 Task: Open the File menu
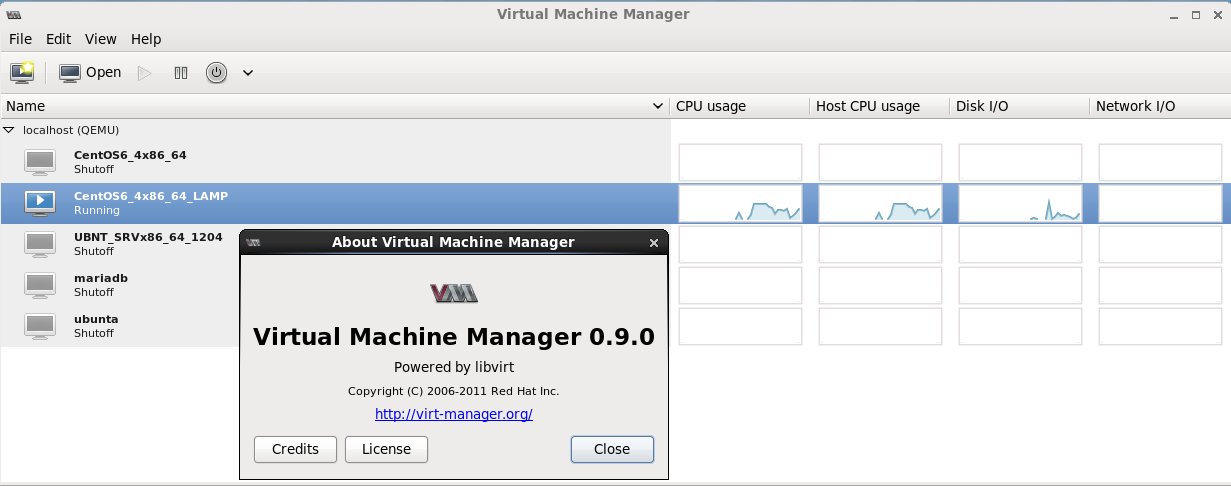(x=20, y=39)
